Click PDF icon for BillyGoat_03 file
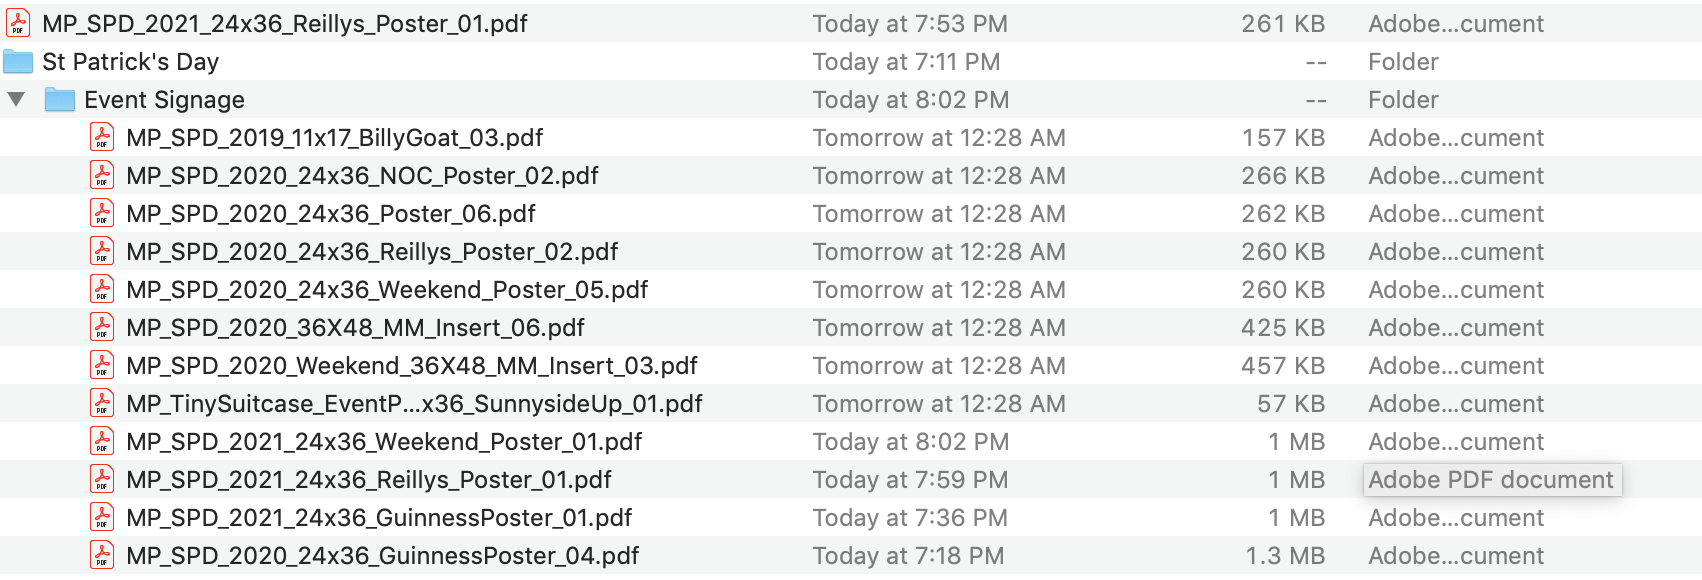The width and height of the screenshot is (1702, 580). coord(102,137)
